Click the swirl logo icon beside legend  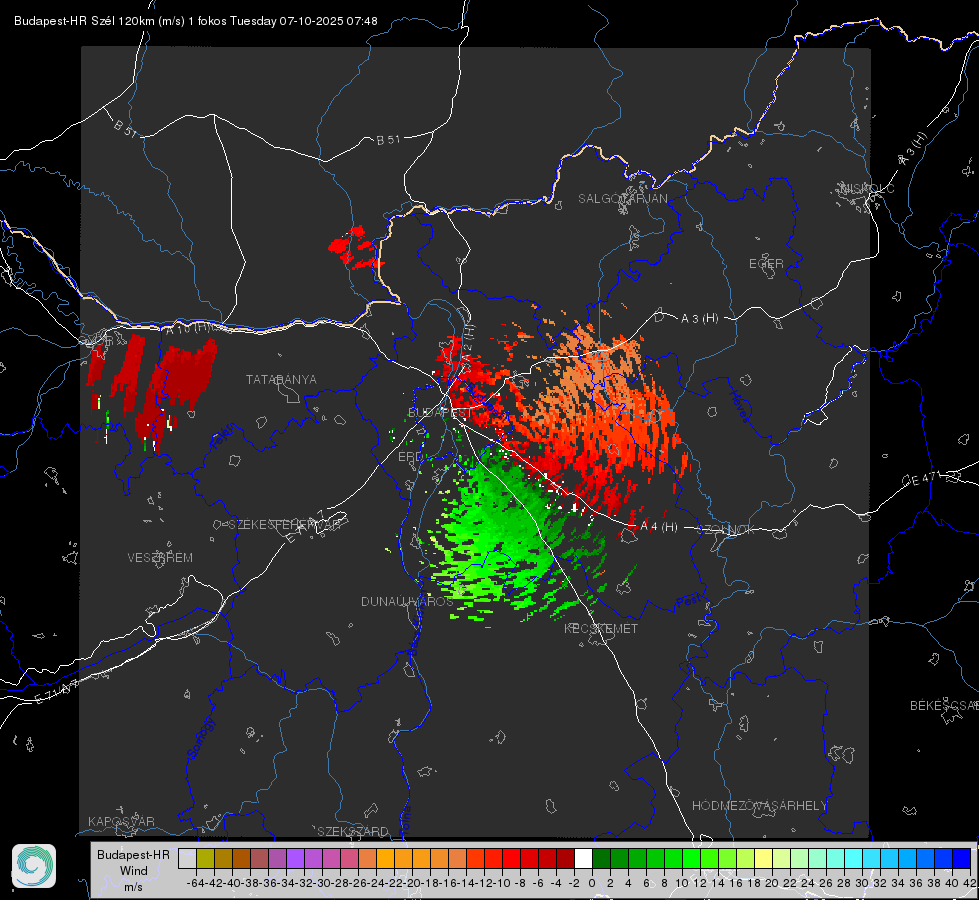pos(34,866)
